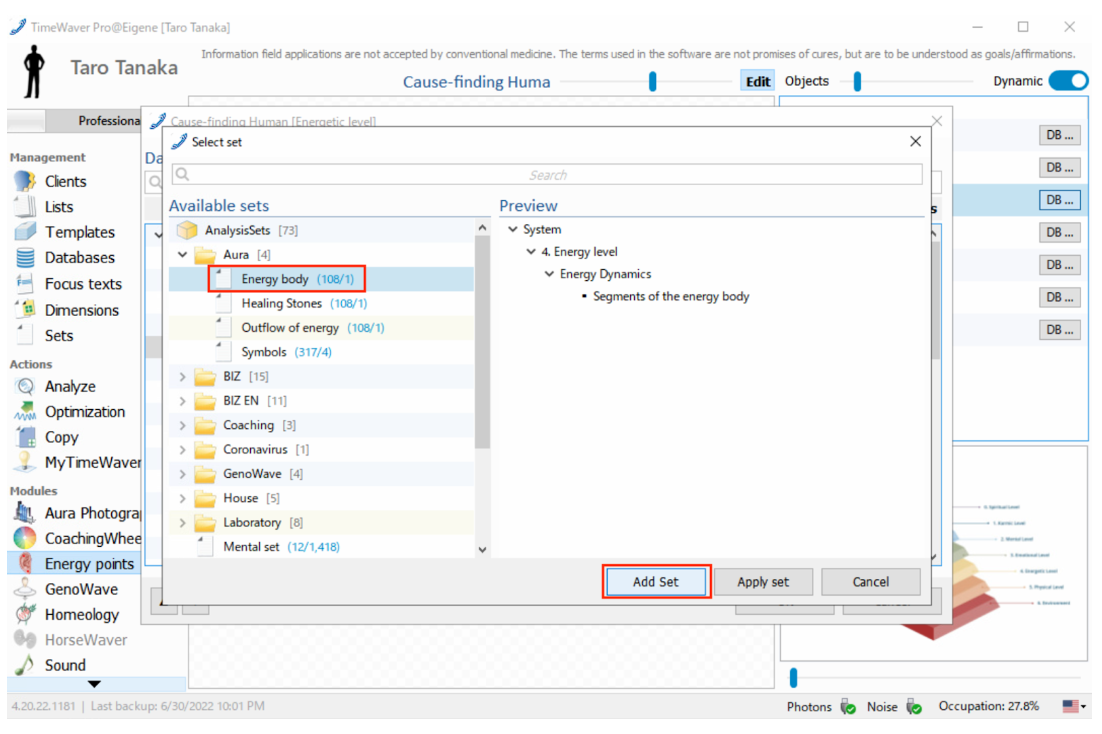Screen dimensions: 1102x734
Task: Expand the BIZ folder
Action: [183, 376]
